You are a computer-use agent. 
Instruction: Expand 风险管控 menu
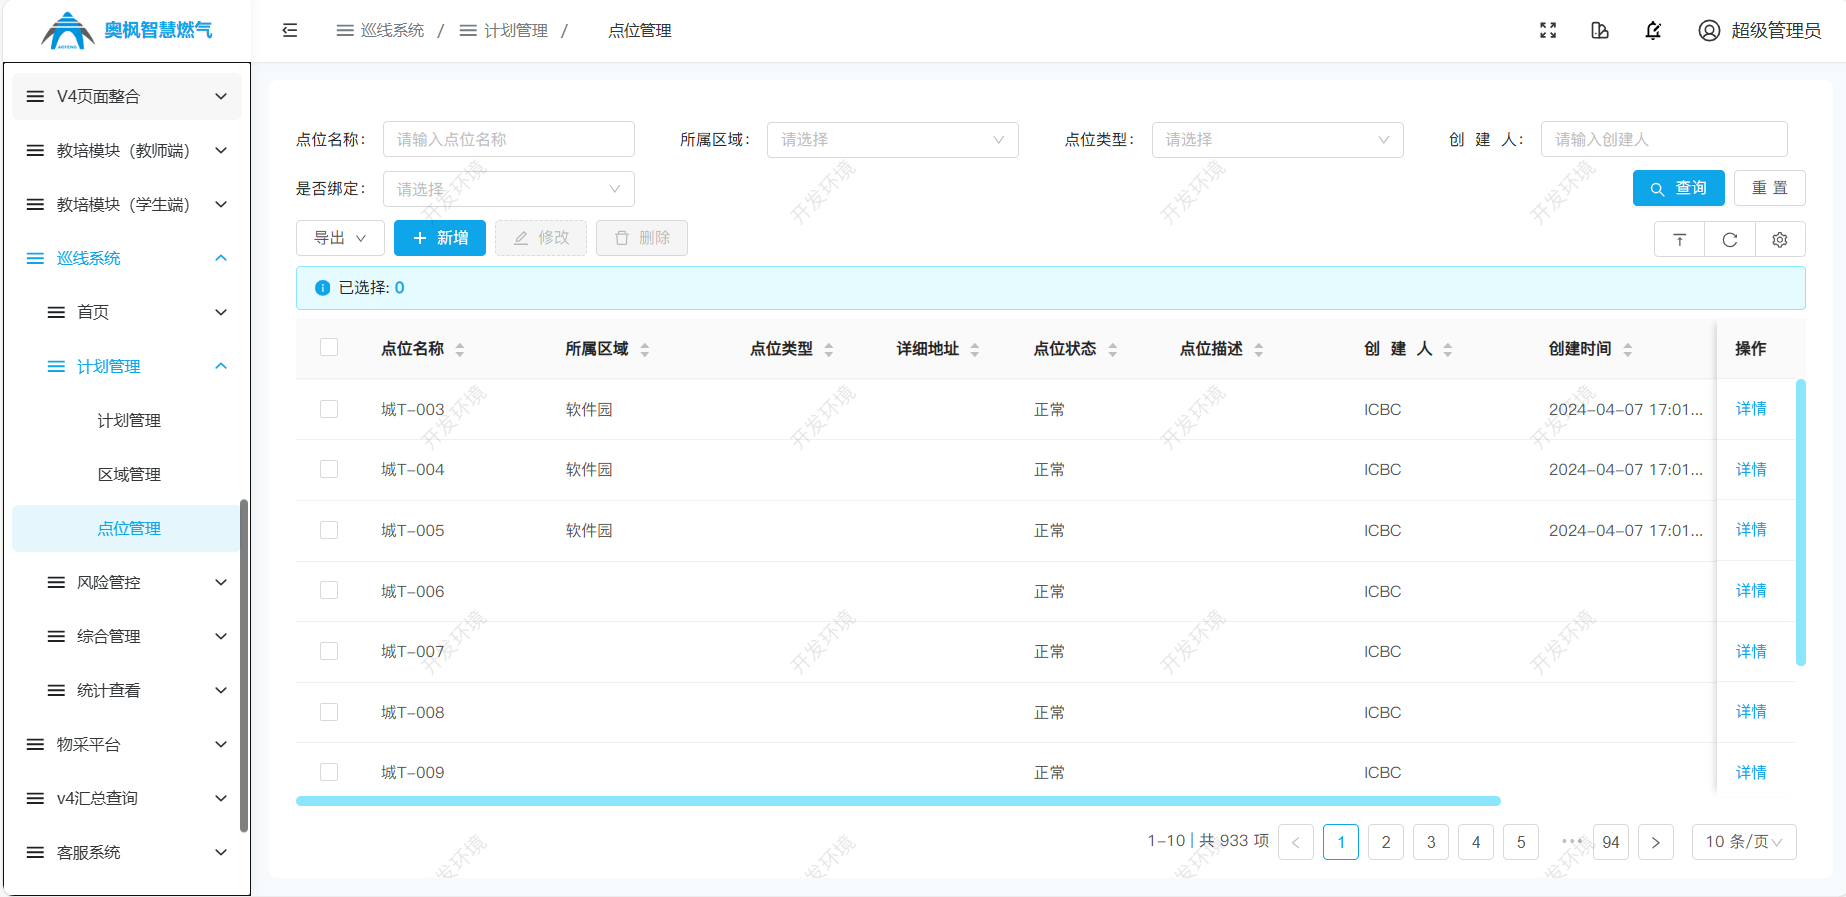[x=126, y=582]
